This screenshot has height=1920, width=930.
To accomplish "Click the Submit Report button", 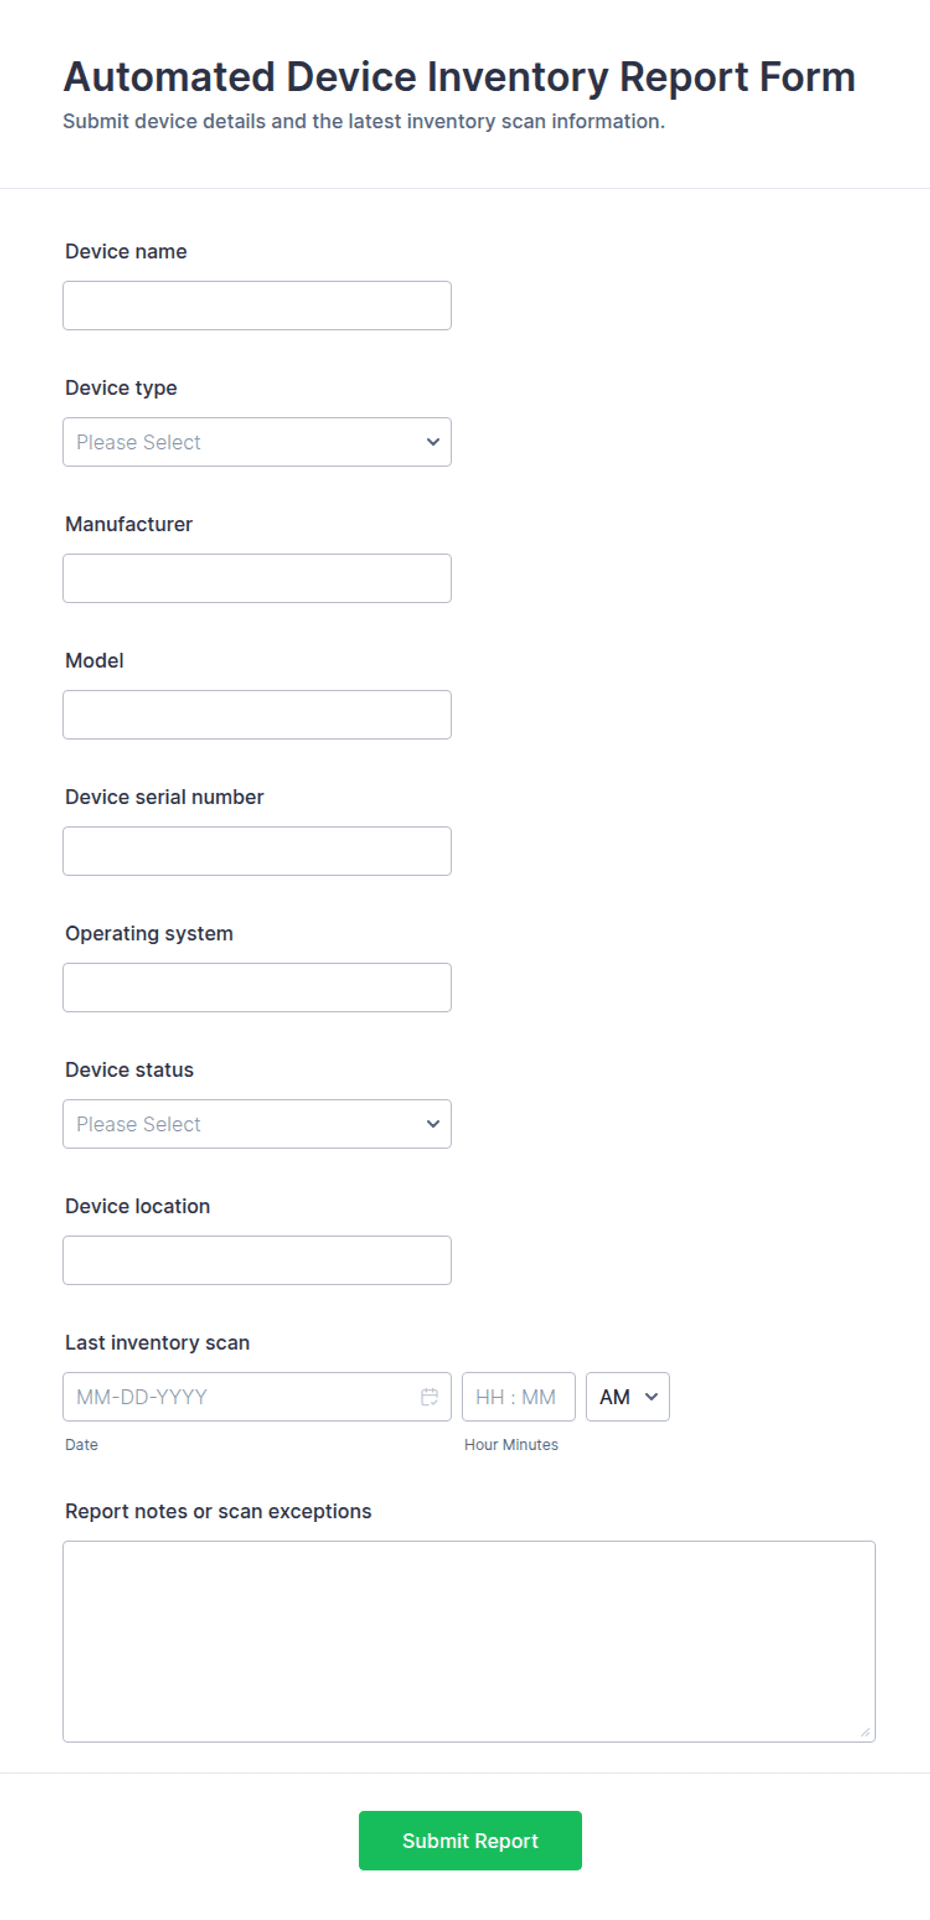I will click(x=470, y=1841).
